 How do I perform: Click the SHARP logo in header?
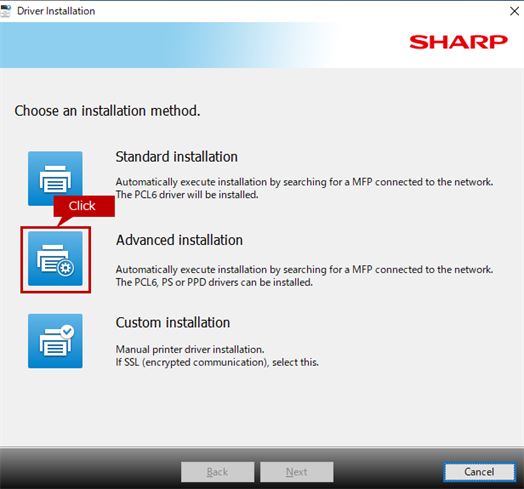458,42
